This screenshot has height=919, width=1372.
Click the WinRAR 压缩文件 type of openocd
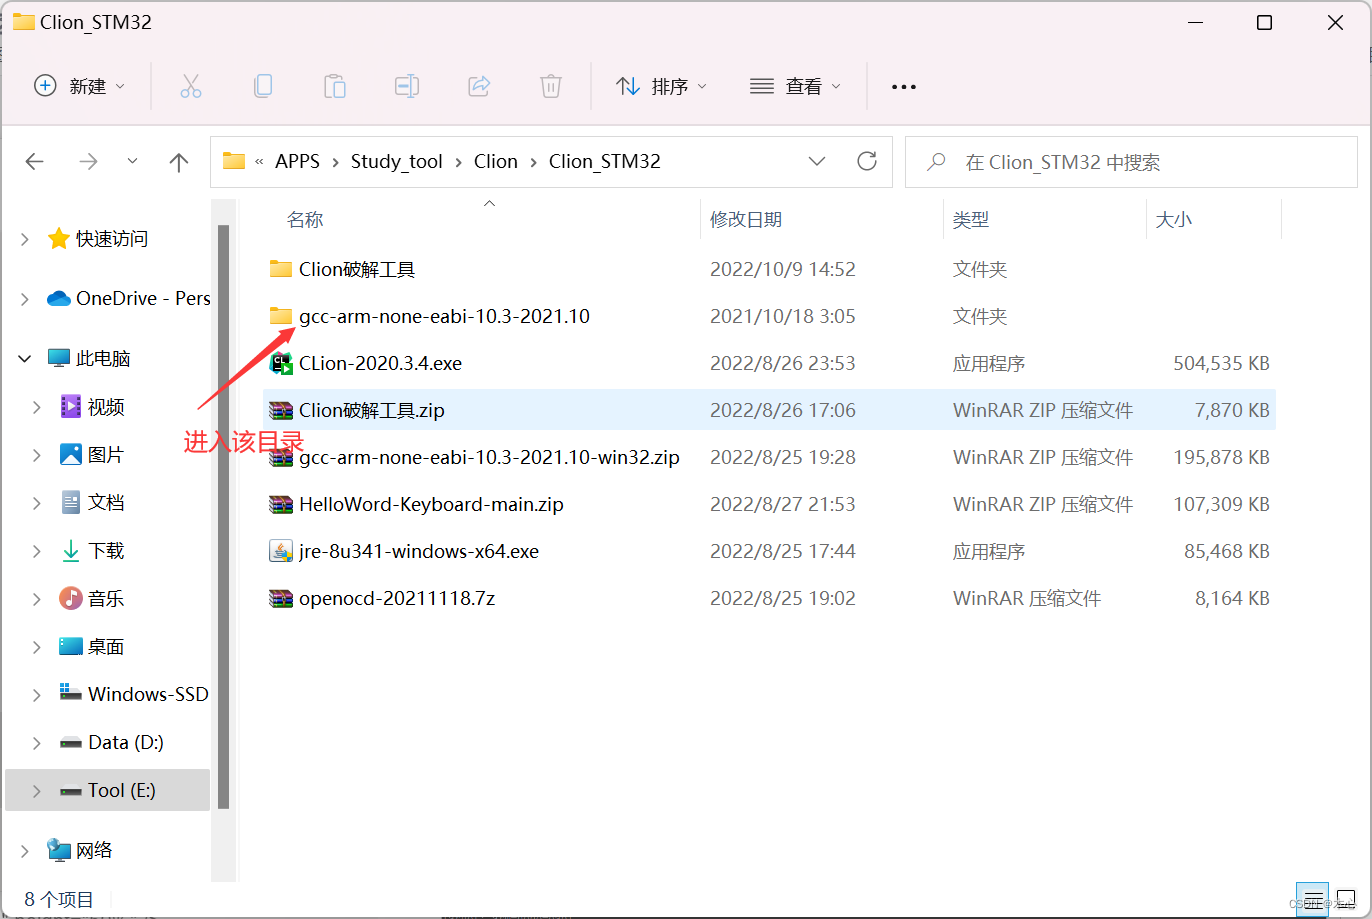click(1027, 598)
